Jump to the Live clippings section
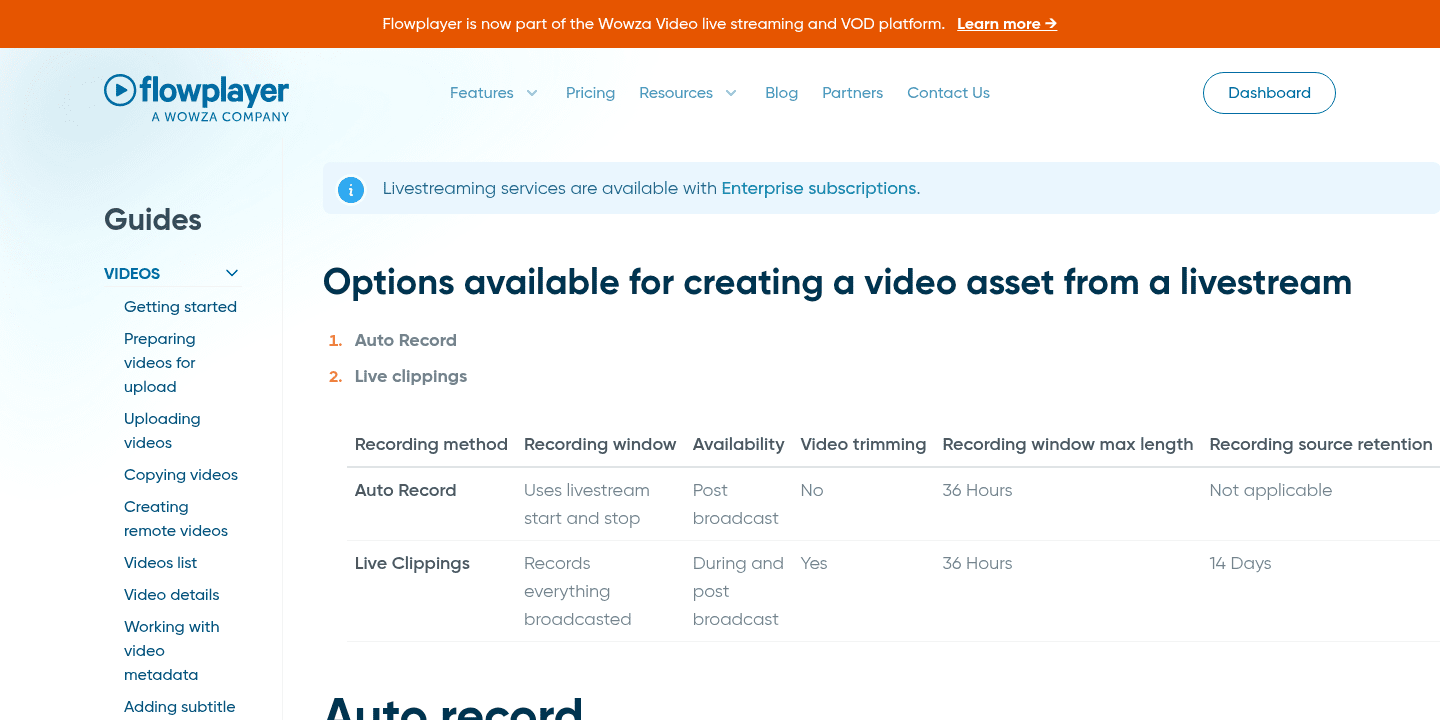 coord(410,376)
